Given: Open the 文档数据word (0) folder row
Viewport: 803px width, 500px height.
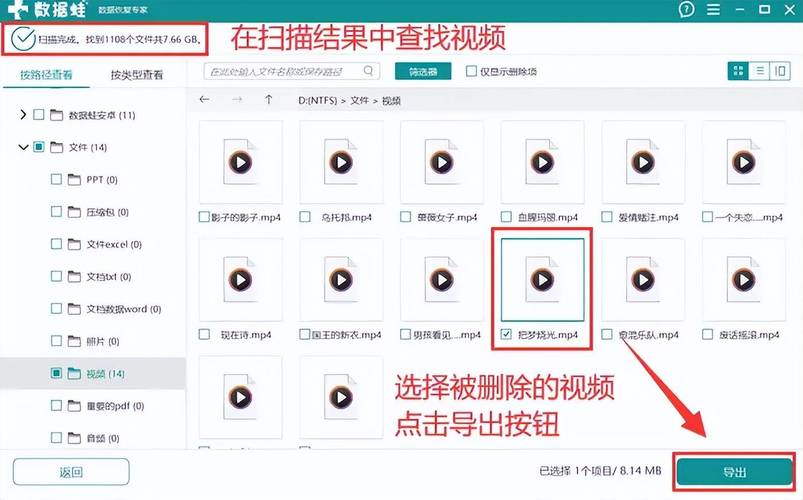Looking at the screenshot, I should 93,309.
